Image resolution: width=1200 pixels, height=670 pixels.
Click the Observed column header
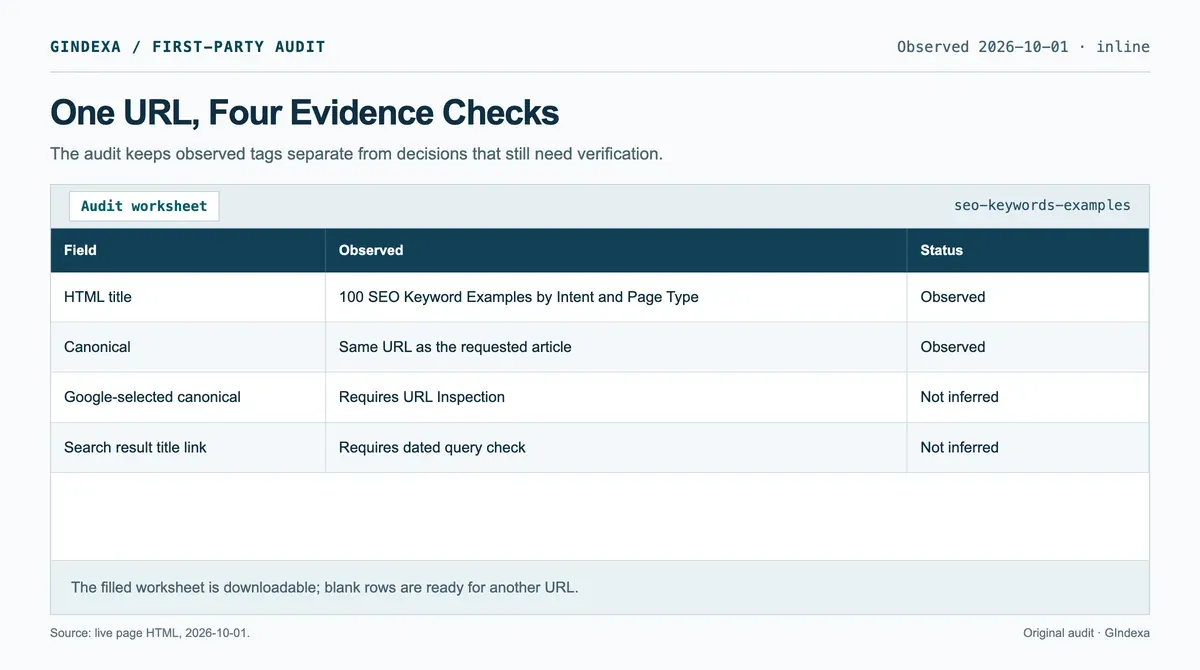[x=616, y=250]
